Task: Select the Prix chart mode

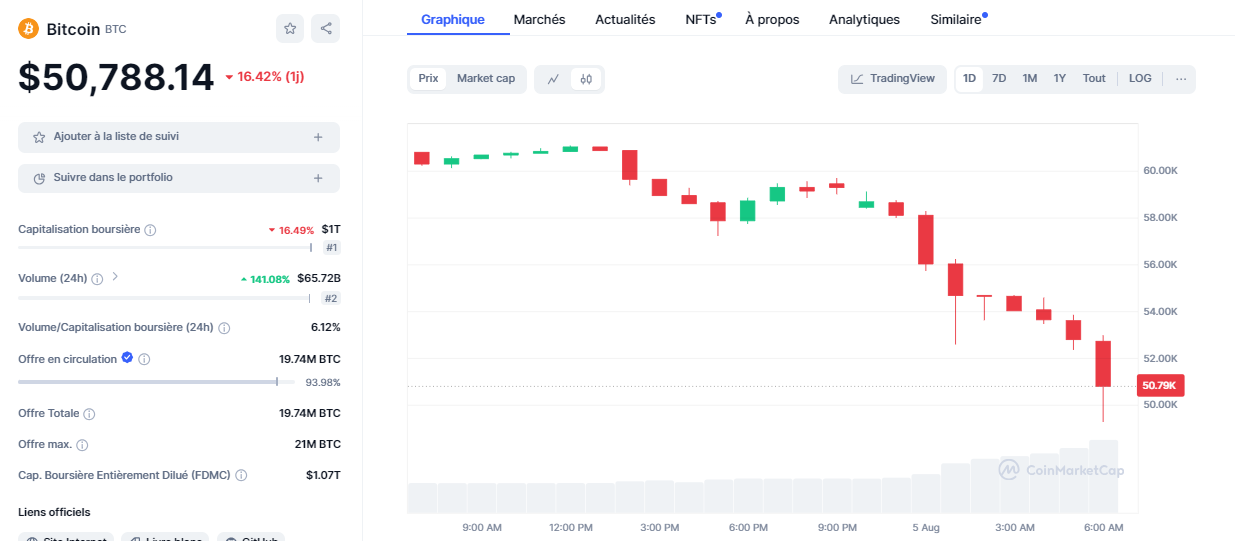Action: pos(428,78)
